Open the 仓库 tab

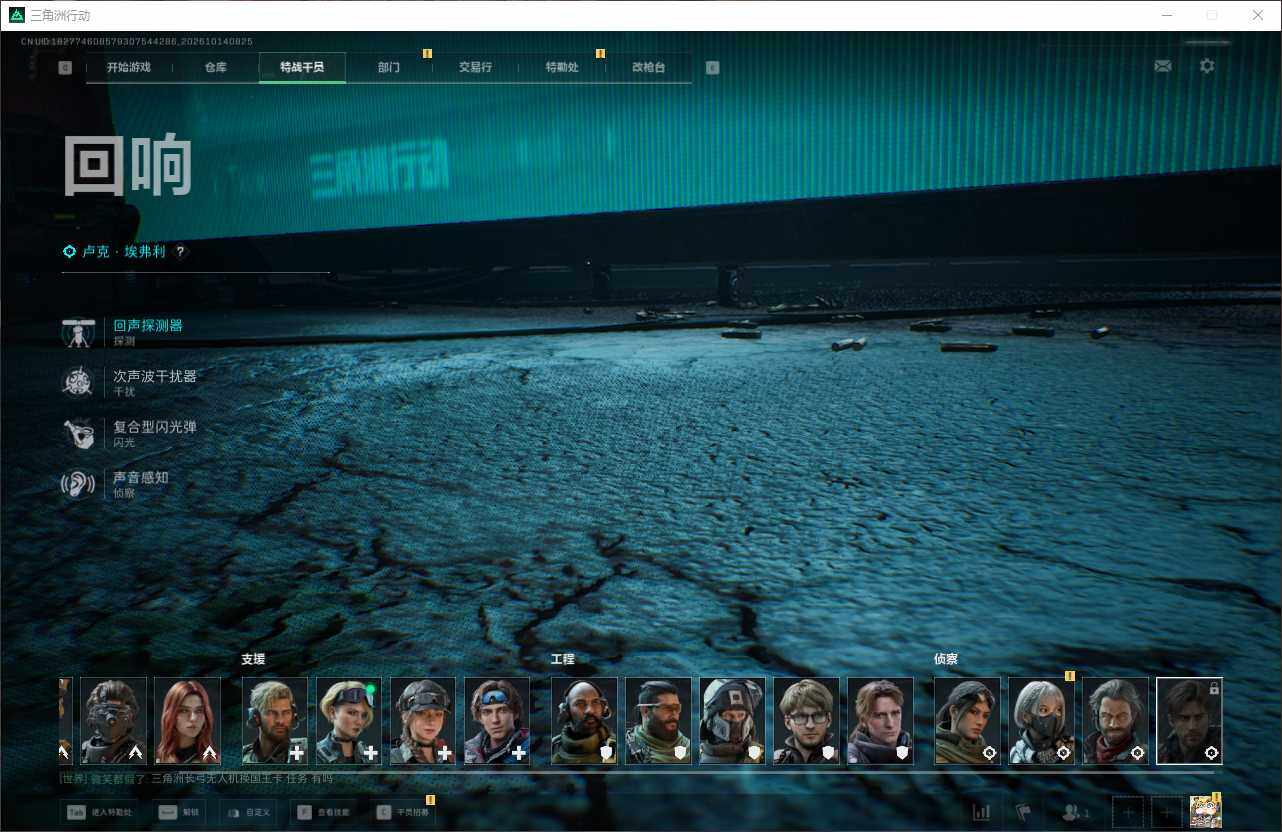point(216,67)
